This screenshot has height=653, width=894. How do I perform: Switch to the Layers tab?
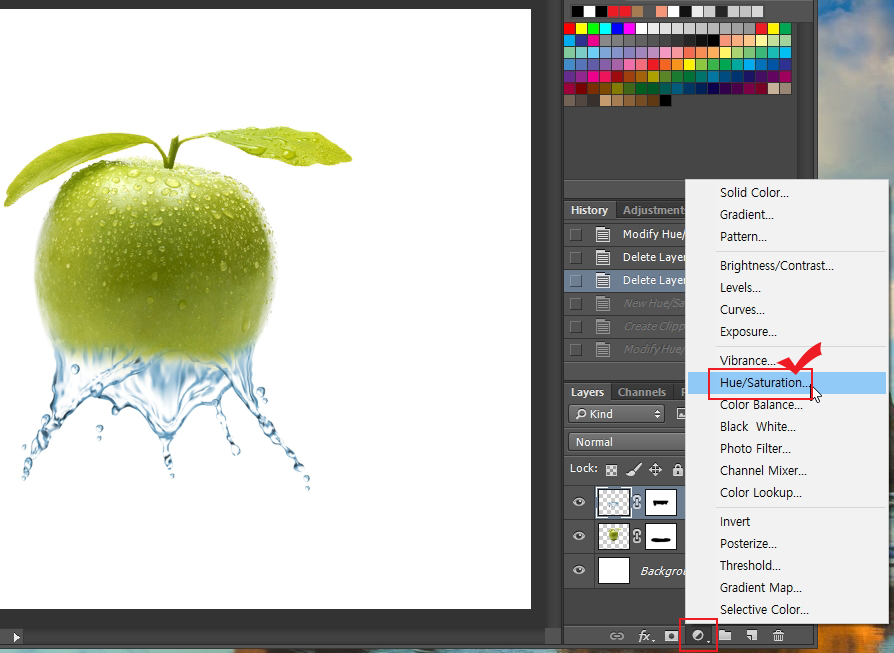[x=587, y=392]
